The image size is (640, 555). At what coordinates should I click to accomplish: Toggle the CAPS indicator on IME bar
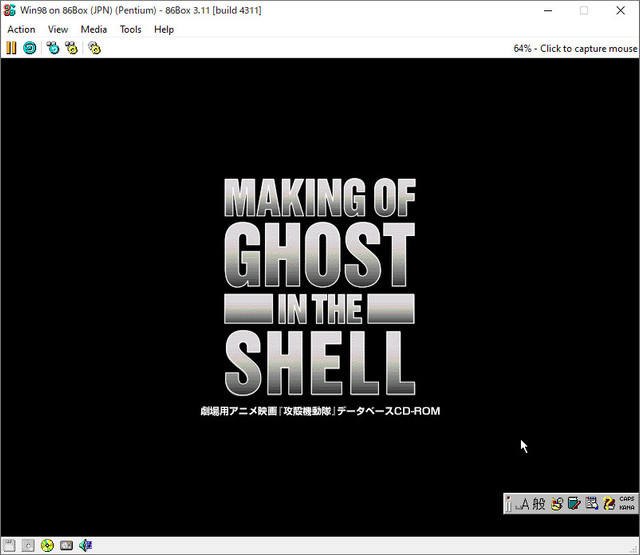[x=627, y=499]
